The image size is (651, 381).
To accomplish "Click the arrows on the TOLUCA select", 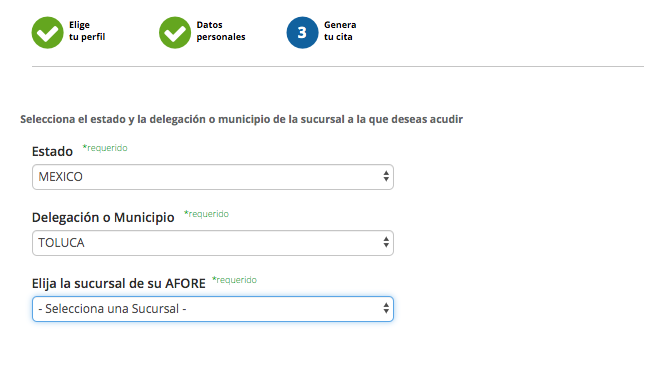I will (x=386, y=242).
